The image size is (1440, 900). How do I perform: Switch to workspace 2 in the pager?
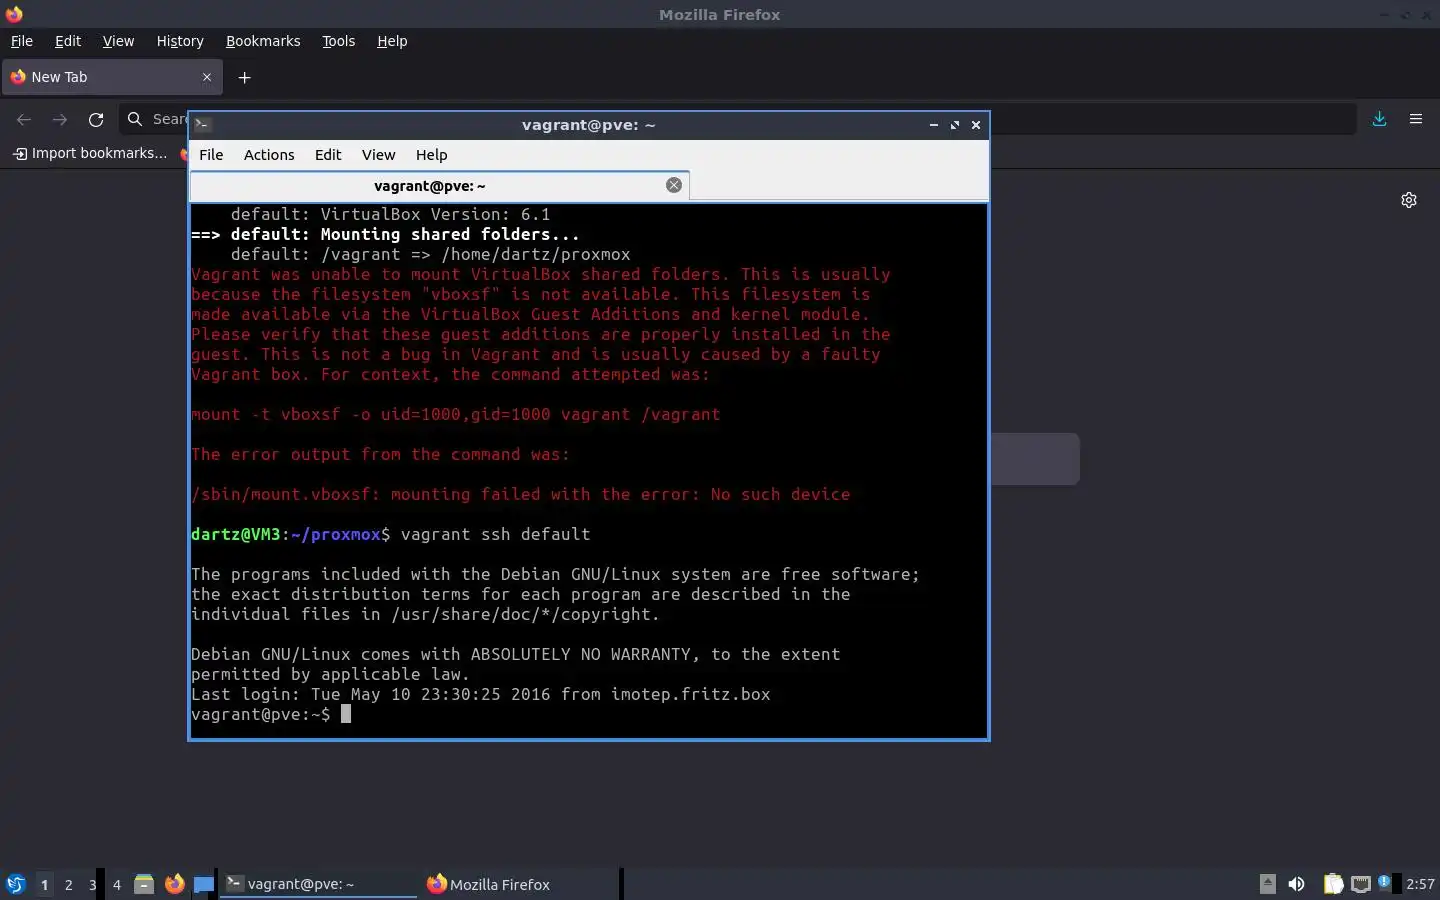(x=68, y=884)
